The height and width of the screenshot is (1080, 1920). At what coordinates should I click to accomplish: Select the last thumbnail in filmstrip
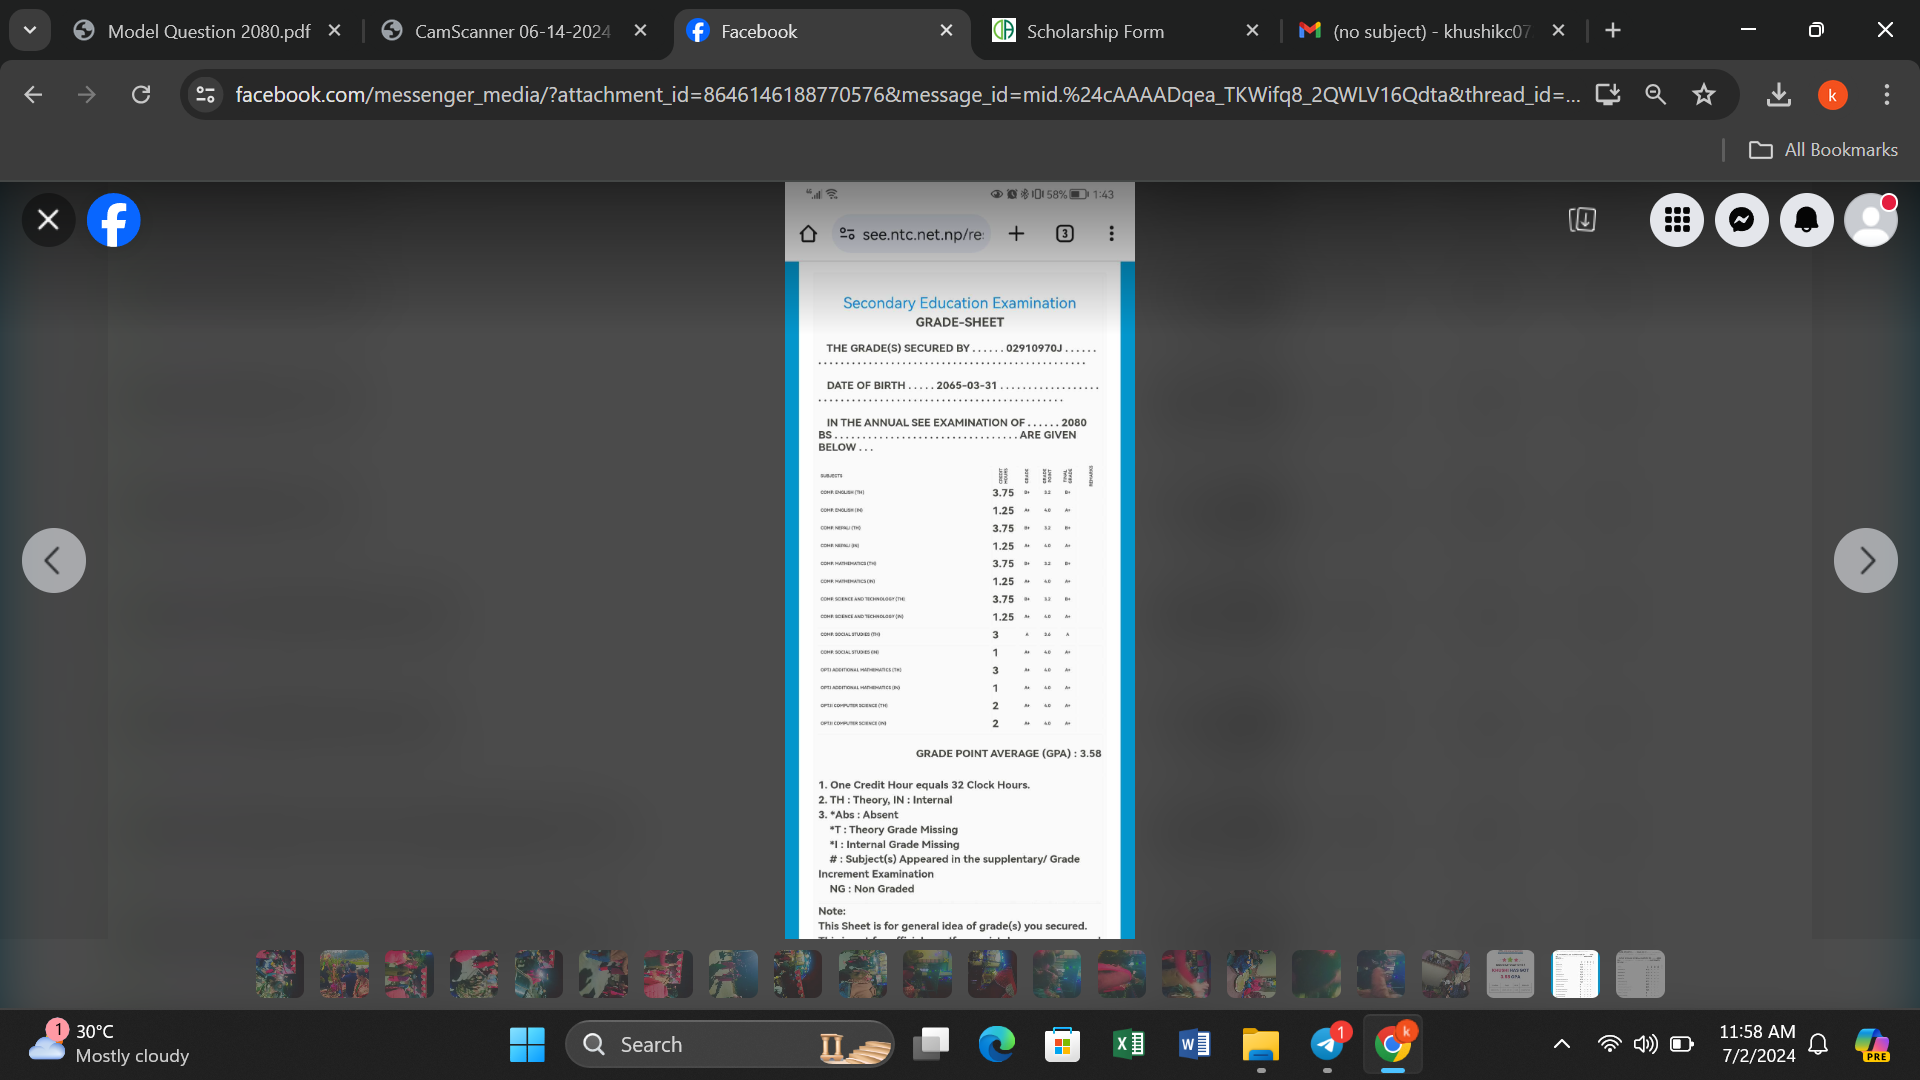pyautogui.click(x=1640, y=974)
